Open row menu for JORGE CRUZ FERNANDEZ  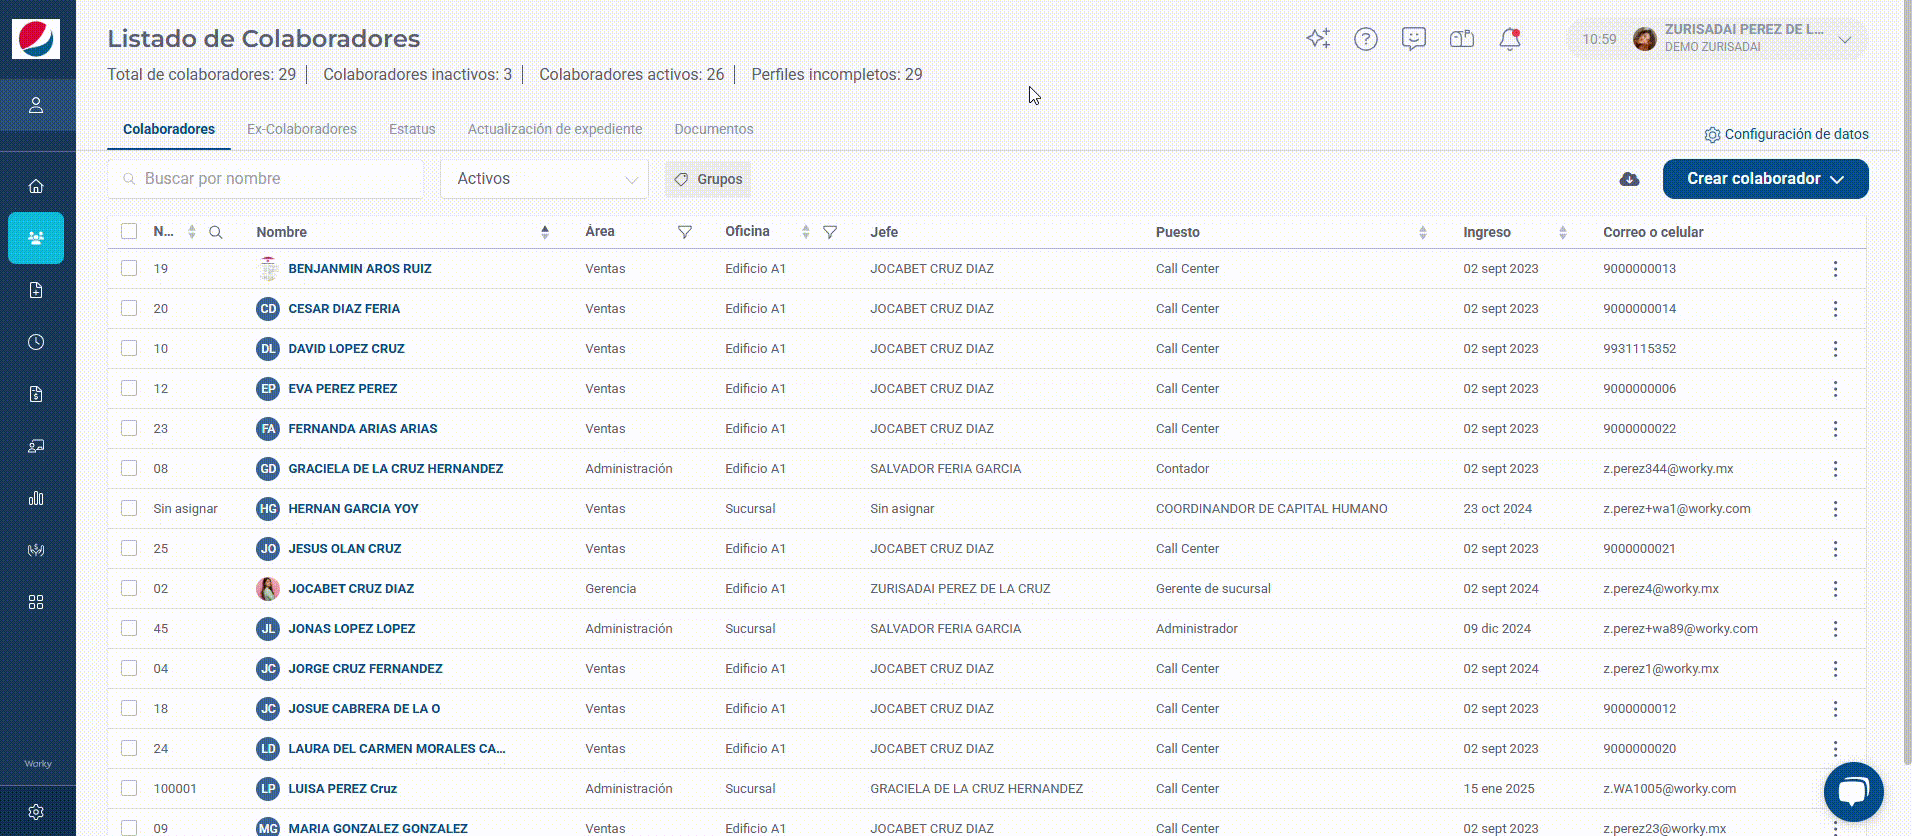point(1835,669)
